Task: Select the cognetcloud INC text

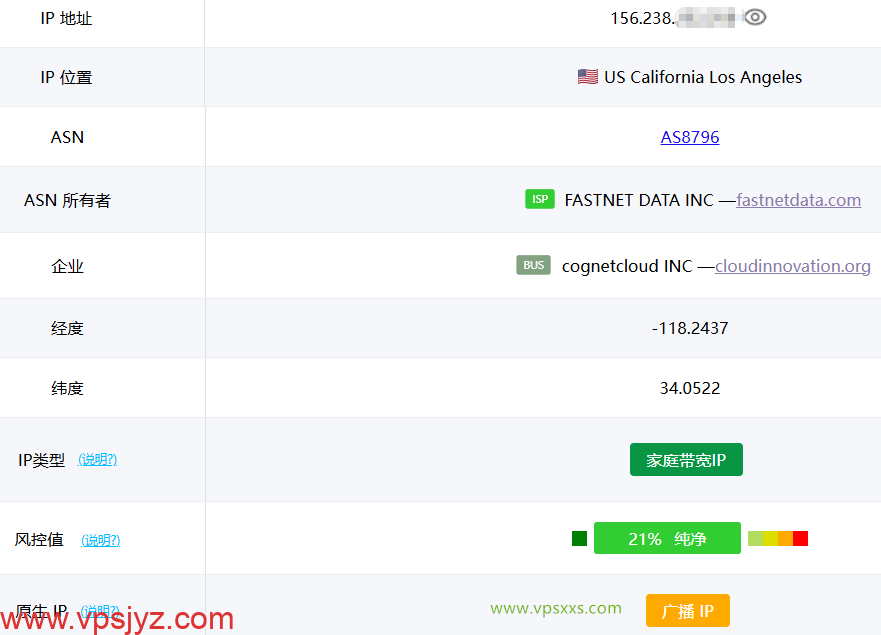Action: (627, 266)
